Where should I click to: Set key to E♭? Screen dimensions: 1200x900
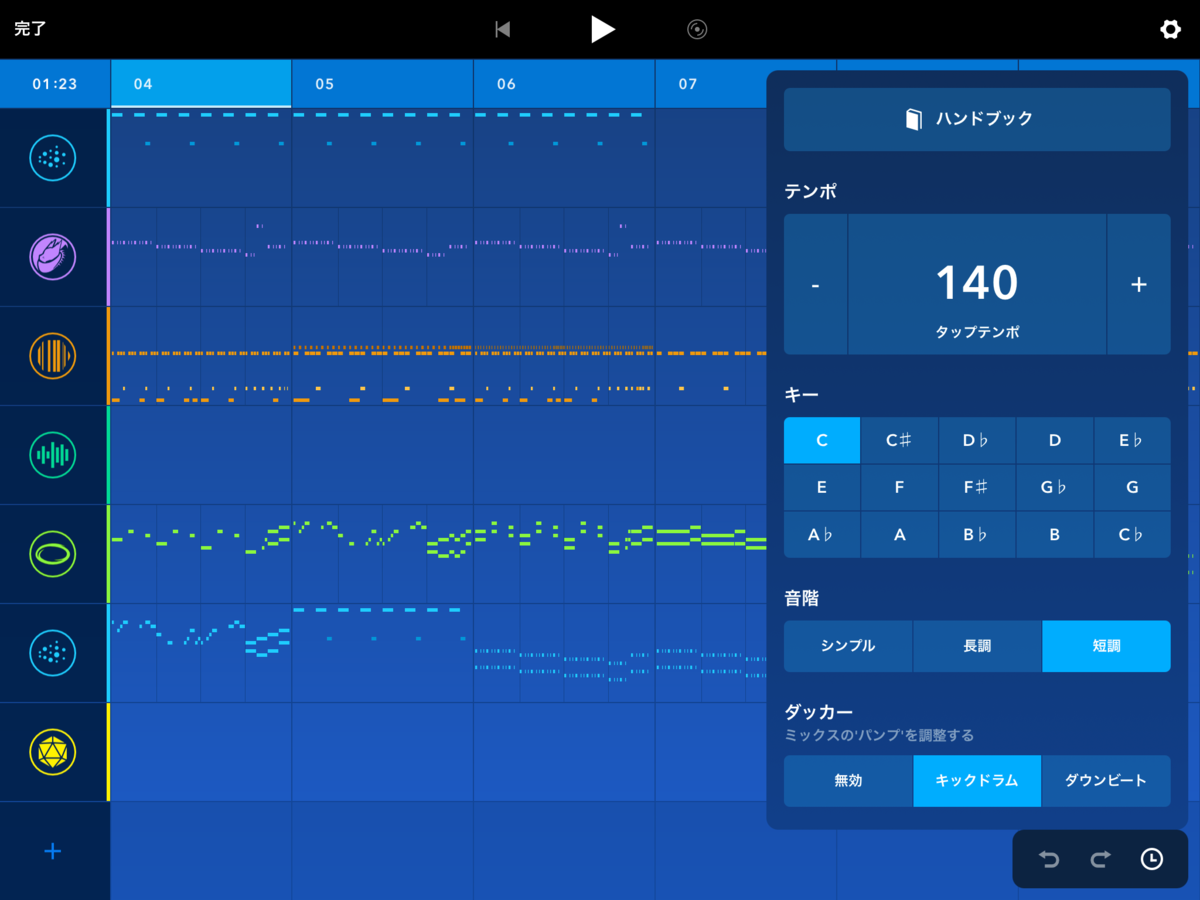point(1132,441)
